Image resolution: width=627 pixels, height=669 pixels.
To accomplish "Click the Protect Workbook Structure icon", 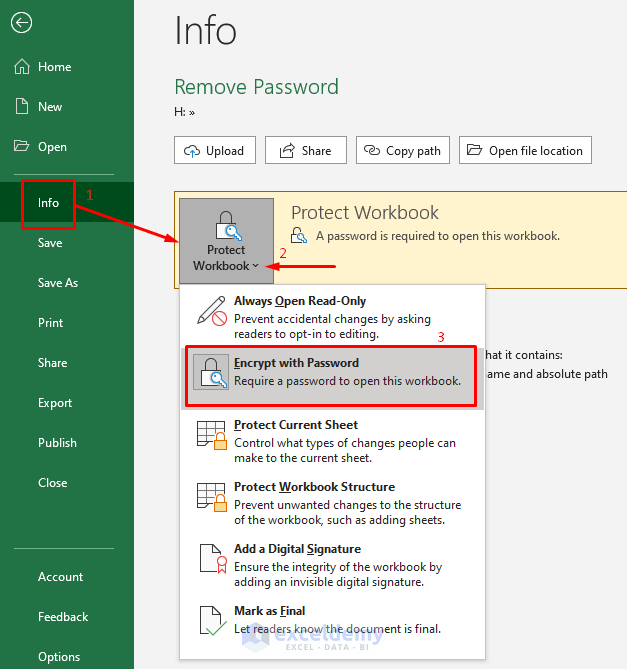I will (212, 497).
